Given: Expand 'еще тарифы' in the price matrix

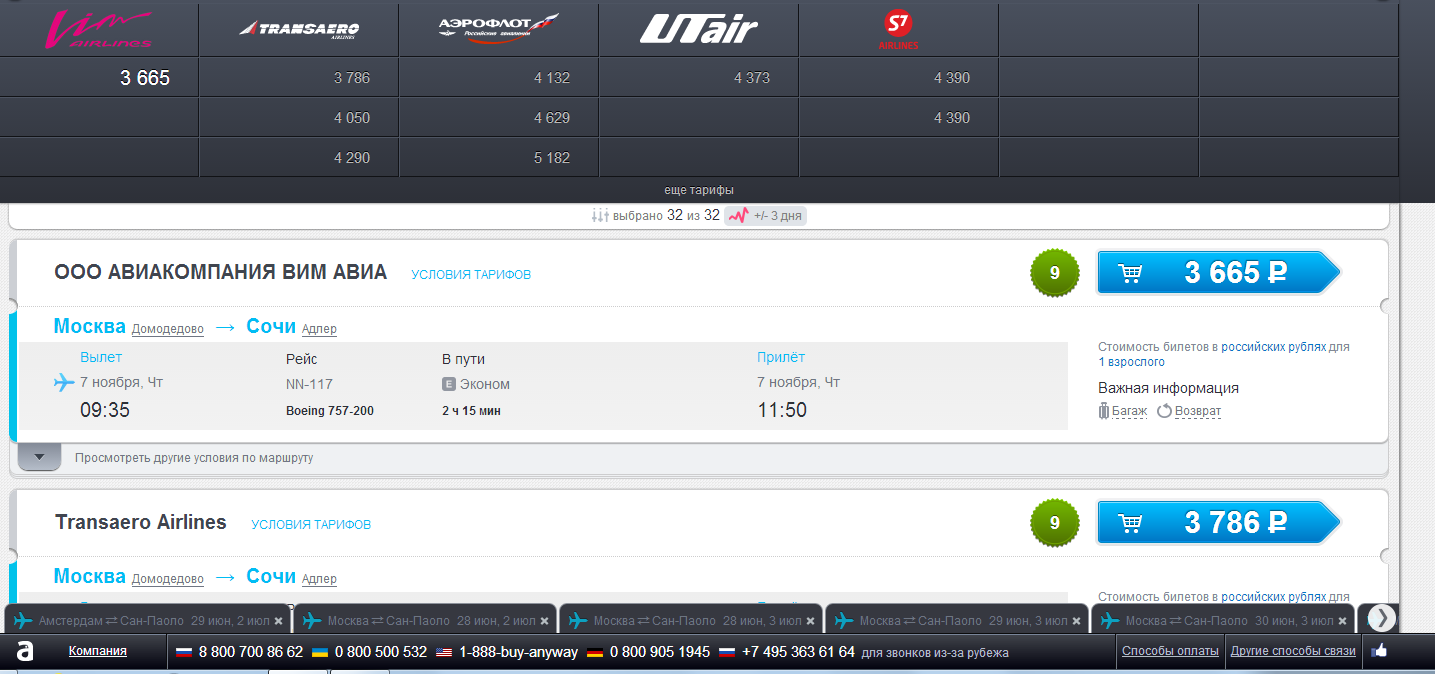Looking at the screenshot, I should [699, 190].
